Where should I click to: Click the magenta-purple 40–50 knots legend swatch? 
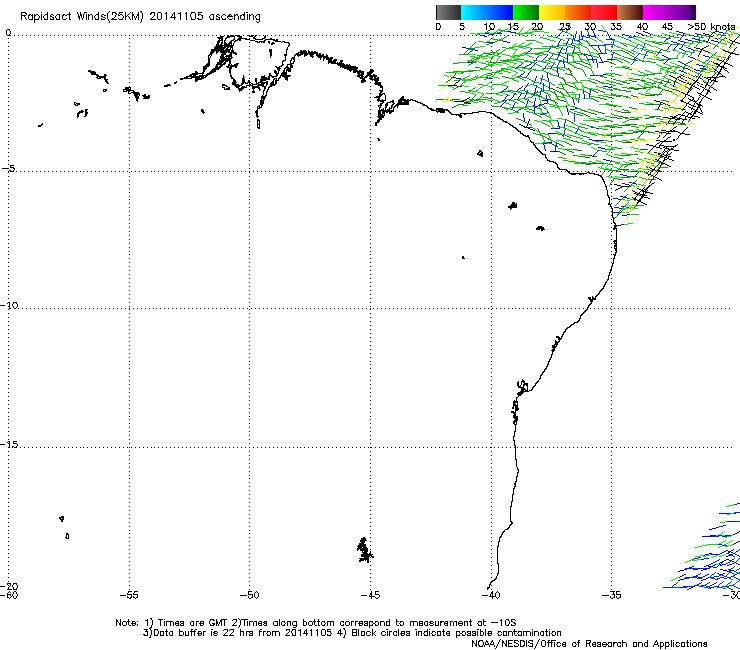click(x=669, y=12)
